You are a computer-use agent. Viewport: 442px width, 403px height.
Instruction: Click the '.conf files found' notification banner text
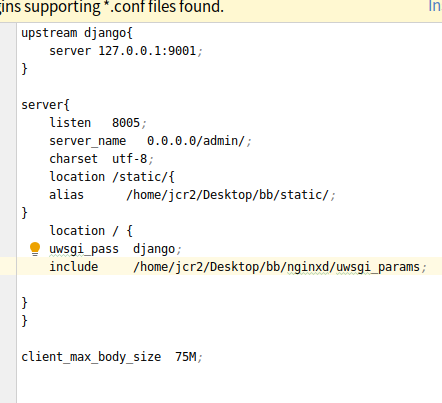[112, 7]
